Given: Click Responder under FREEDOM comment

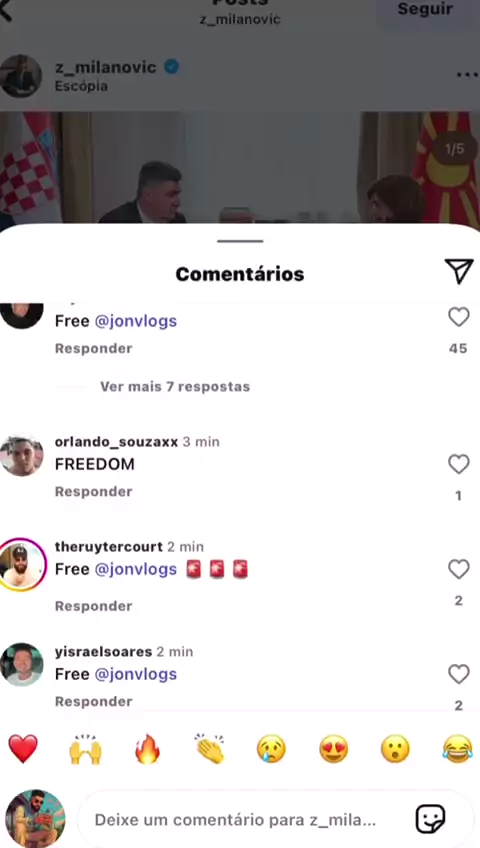Looking at the screenshot, I should [x=94, y=492].
